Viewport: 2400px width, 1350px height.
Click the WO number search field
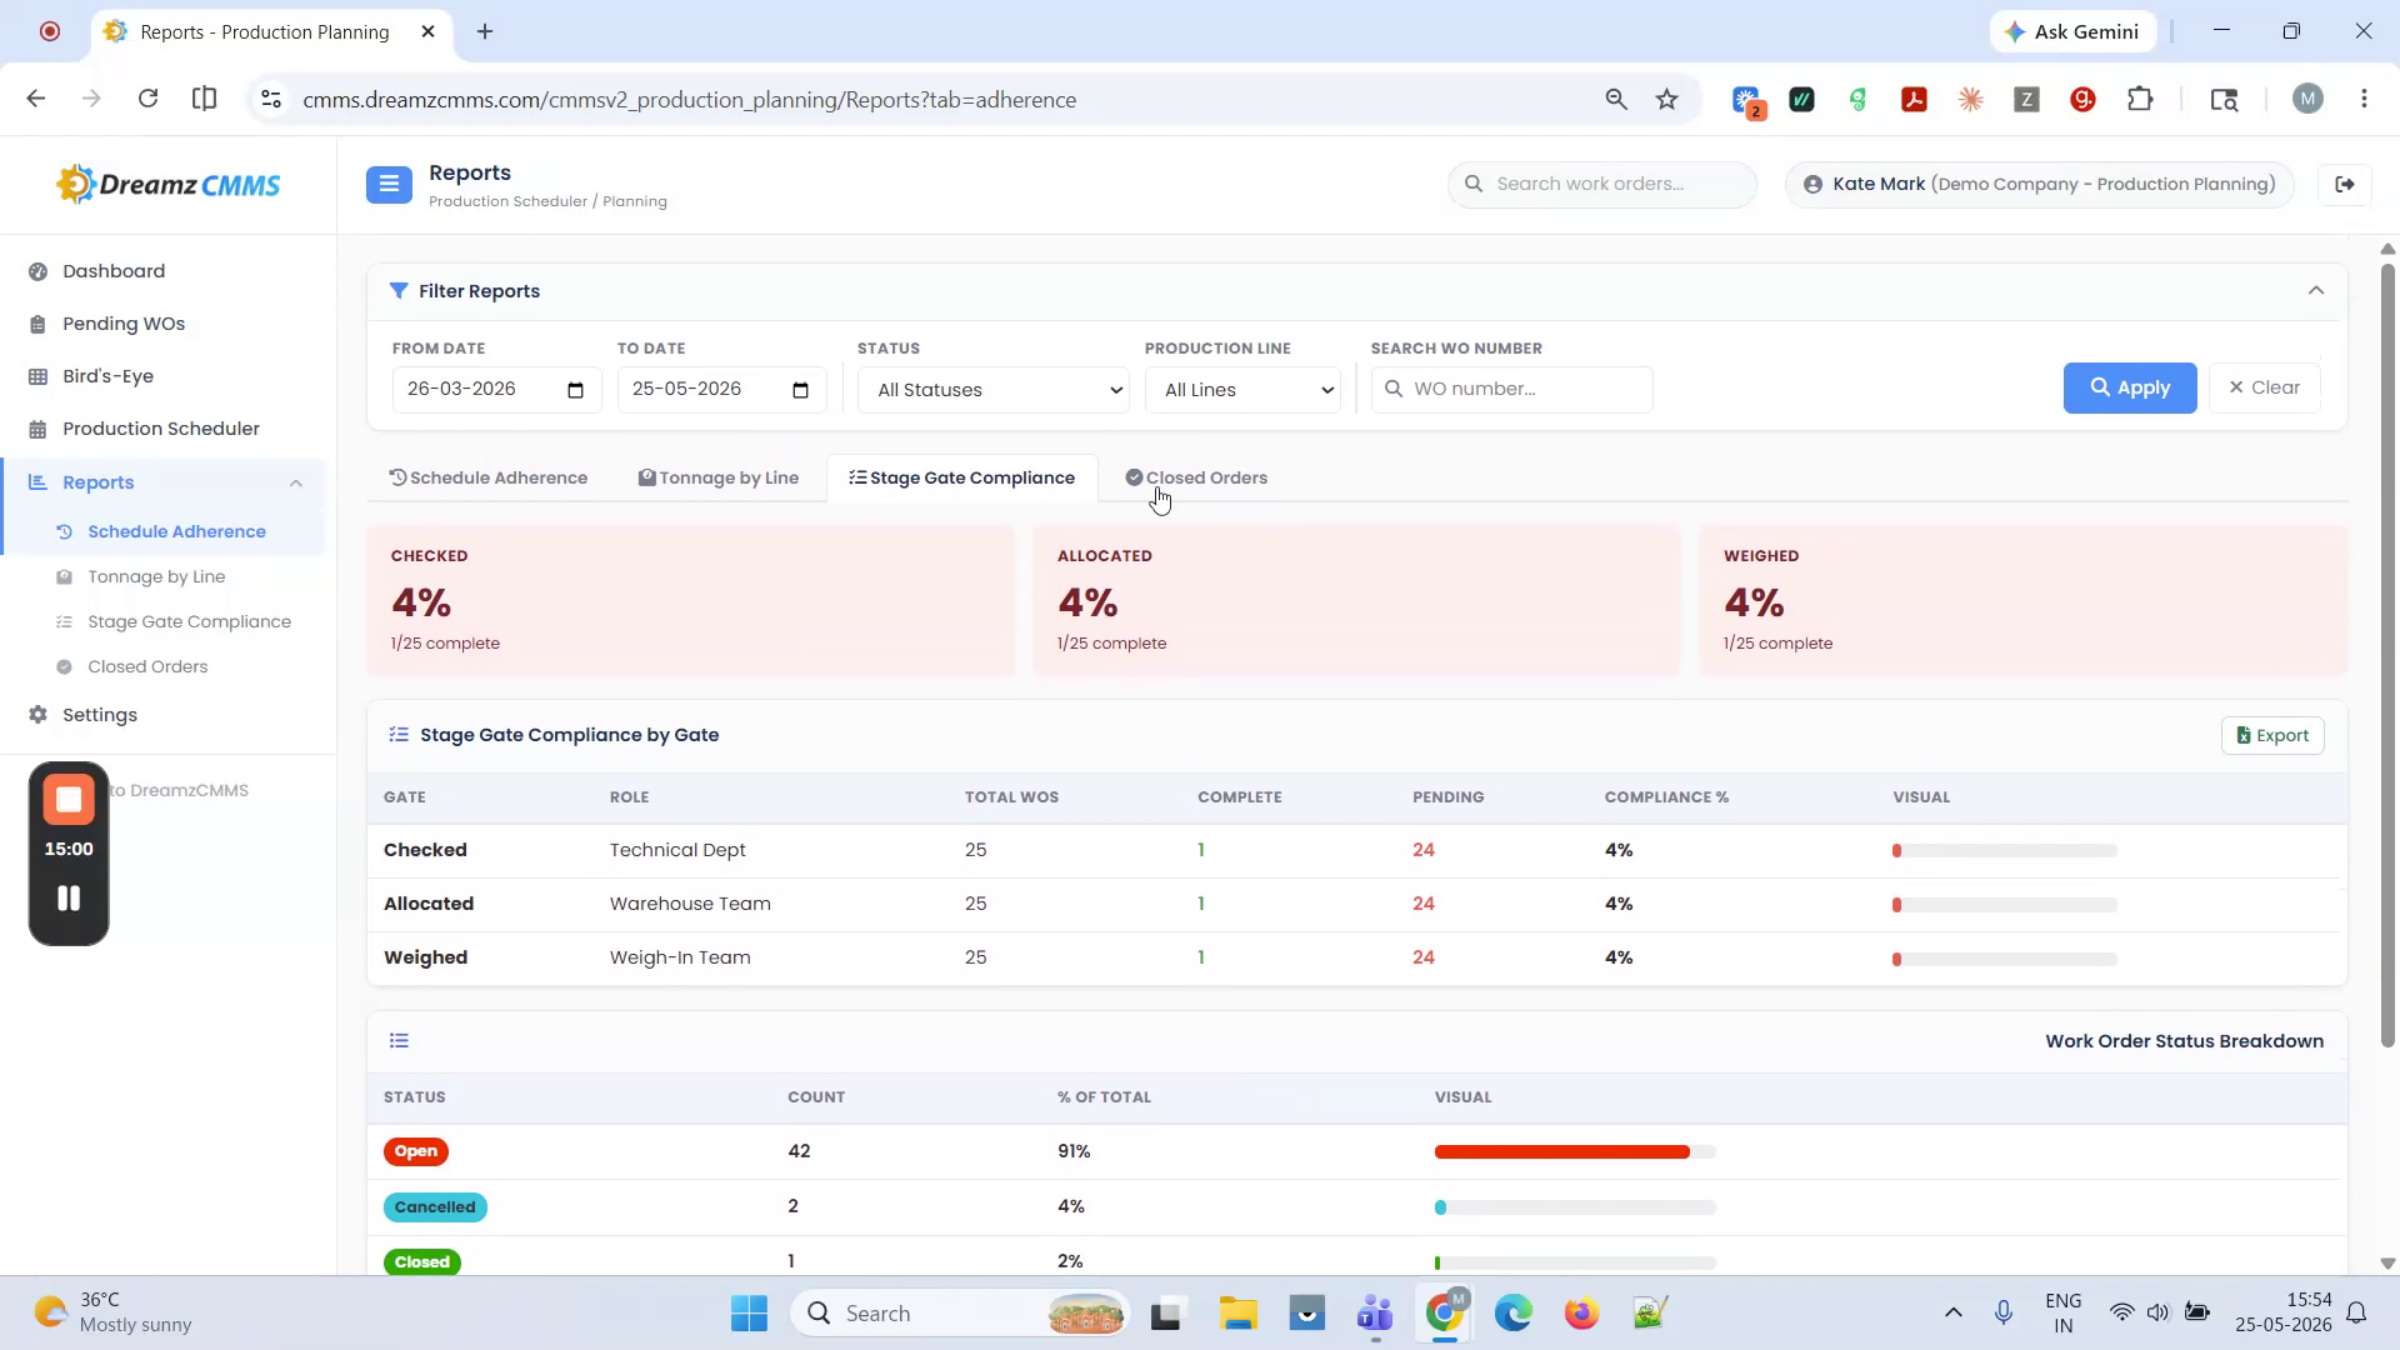[1511, 390]
